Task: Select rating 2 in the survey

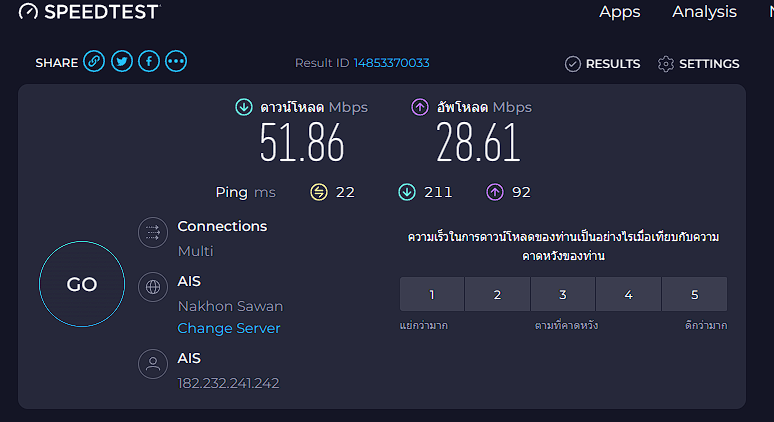Action: pos(497,295)
